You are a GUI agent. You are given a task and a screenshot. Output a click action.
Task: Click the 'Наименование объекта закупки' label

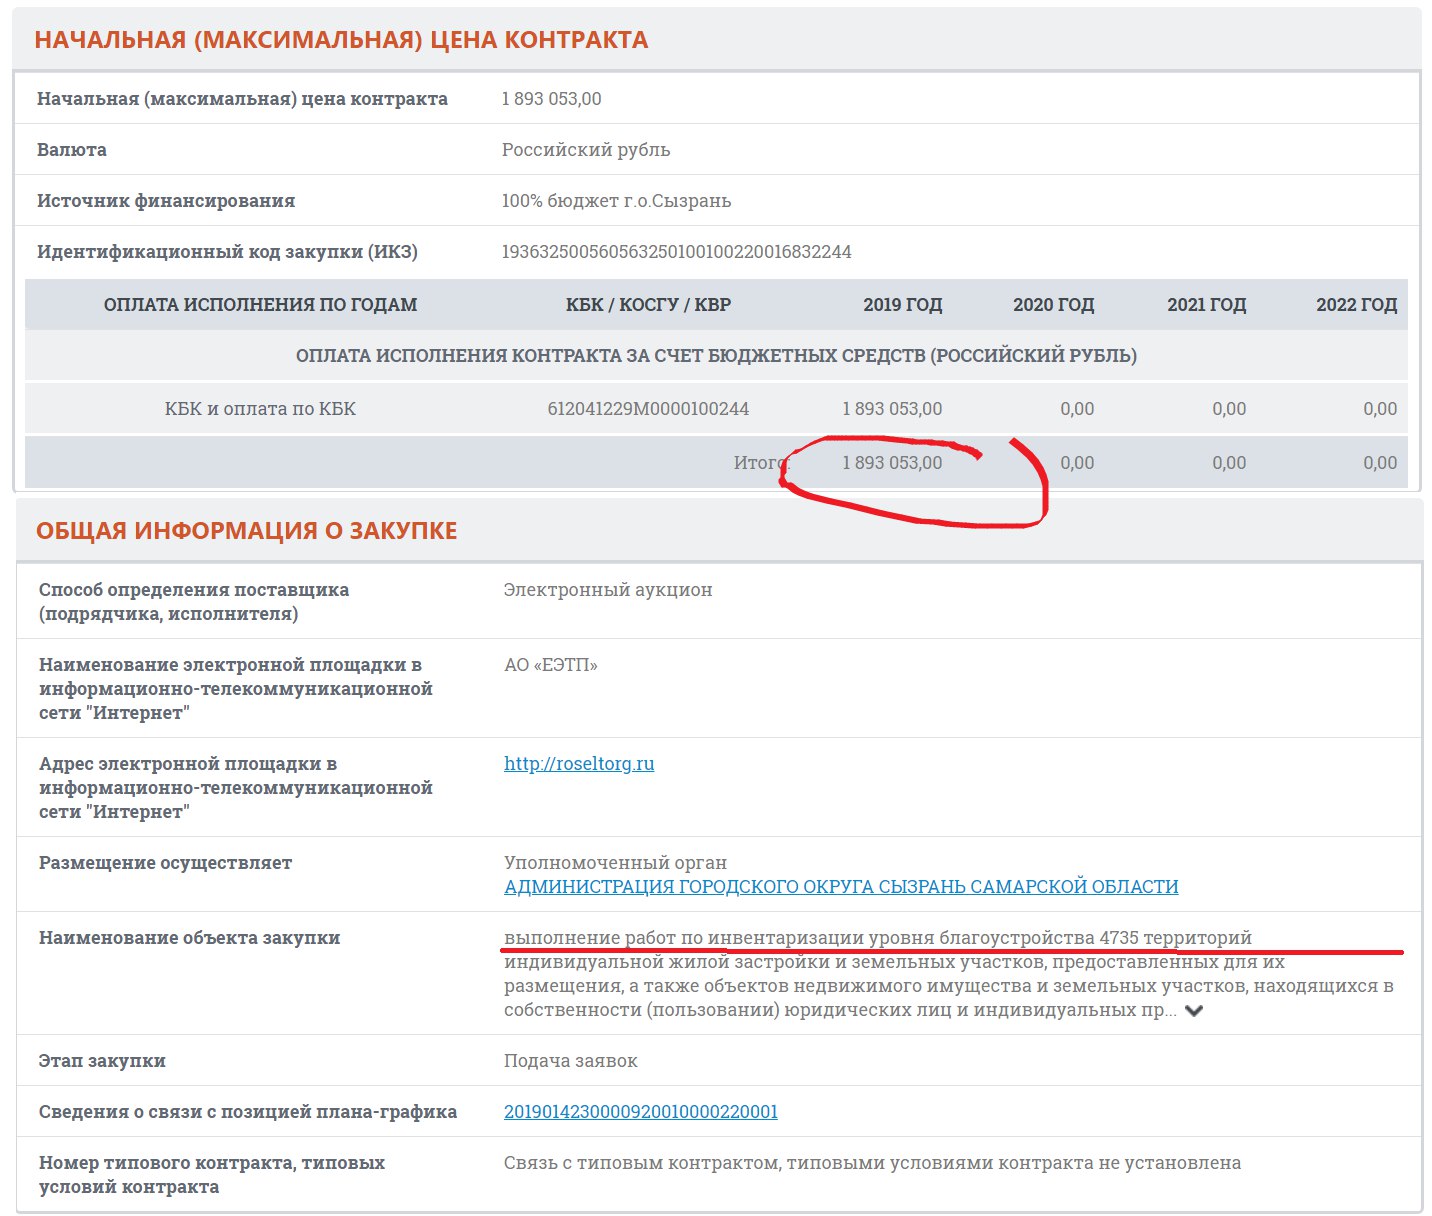point(190,938)
